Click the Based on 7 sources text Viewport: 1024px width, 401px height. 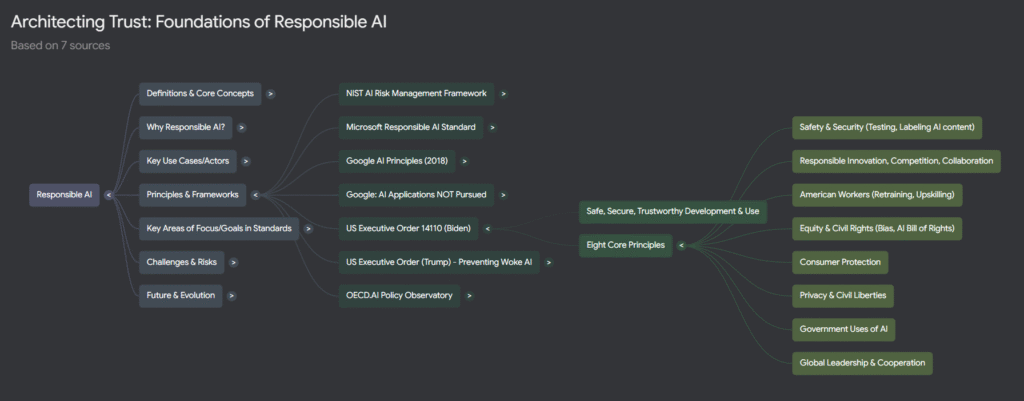pyautogui.click(x=60, y=46)
